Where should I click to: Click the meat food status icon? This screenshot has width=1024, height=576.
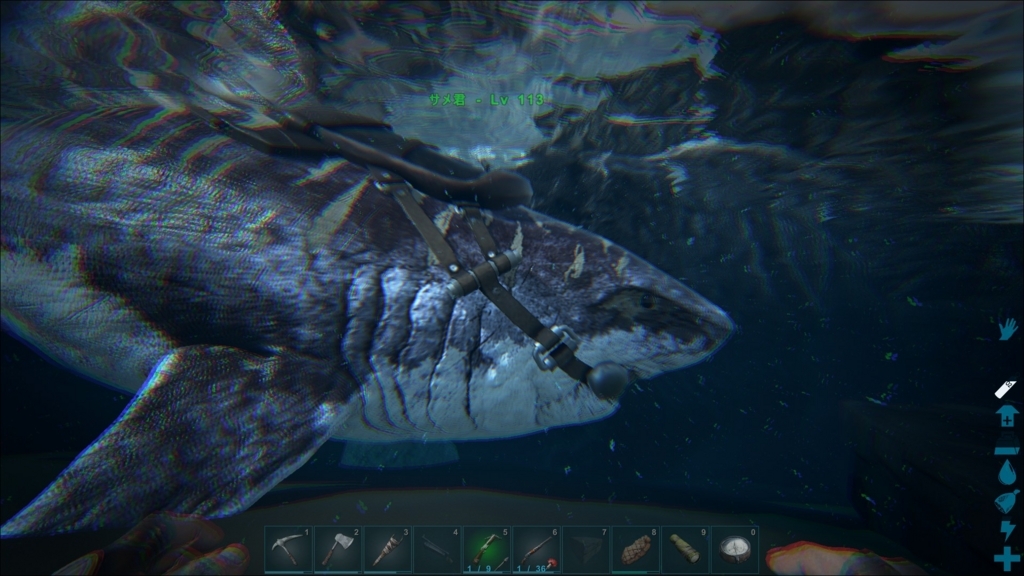point(1006,502)
